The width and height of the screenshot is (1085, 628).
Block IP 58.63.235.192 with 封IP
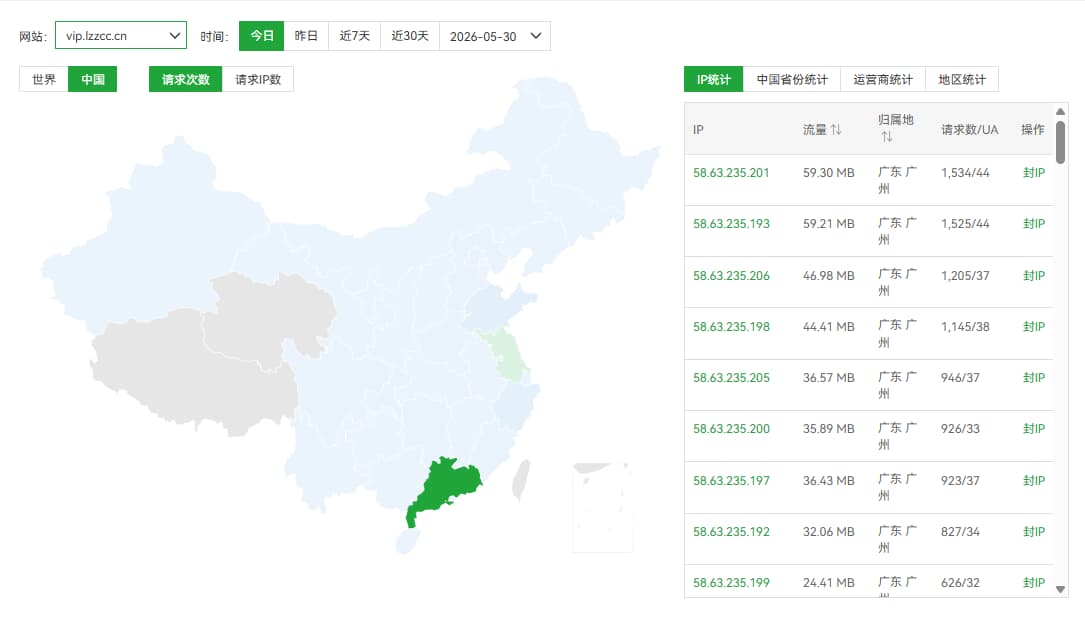click(1034, 532)
